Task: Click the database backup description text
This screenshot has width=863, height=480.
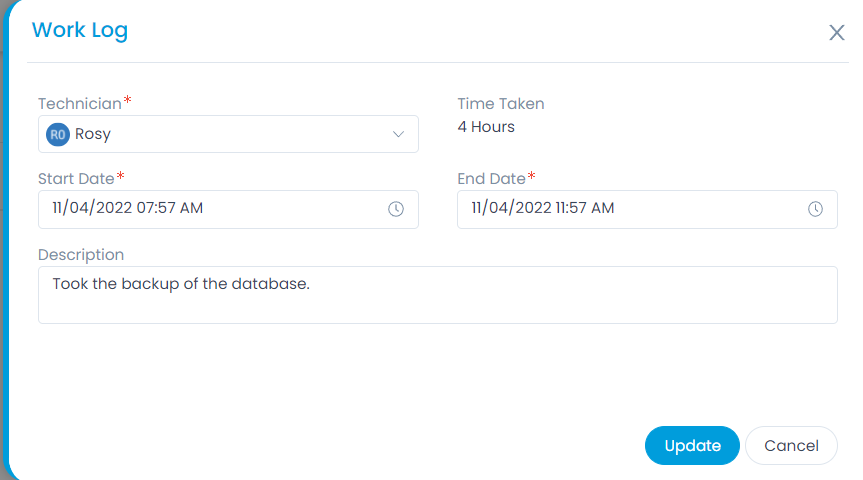Action: pyautogui.click(x=181, y=284)
